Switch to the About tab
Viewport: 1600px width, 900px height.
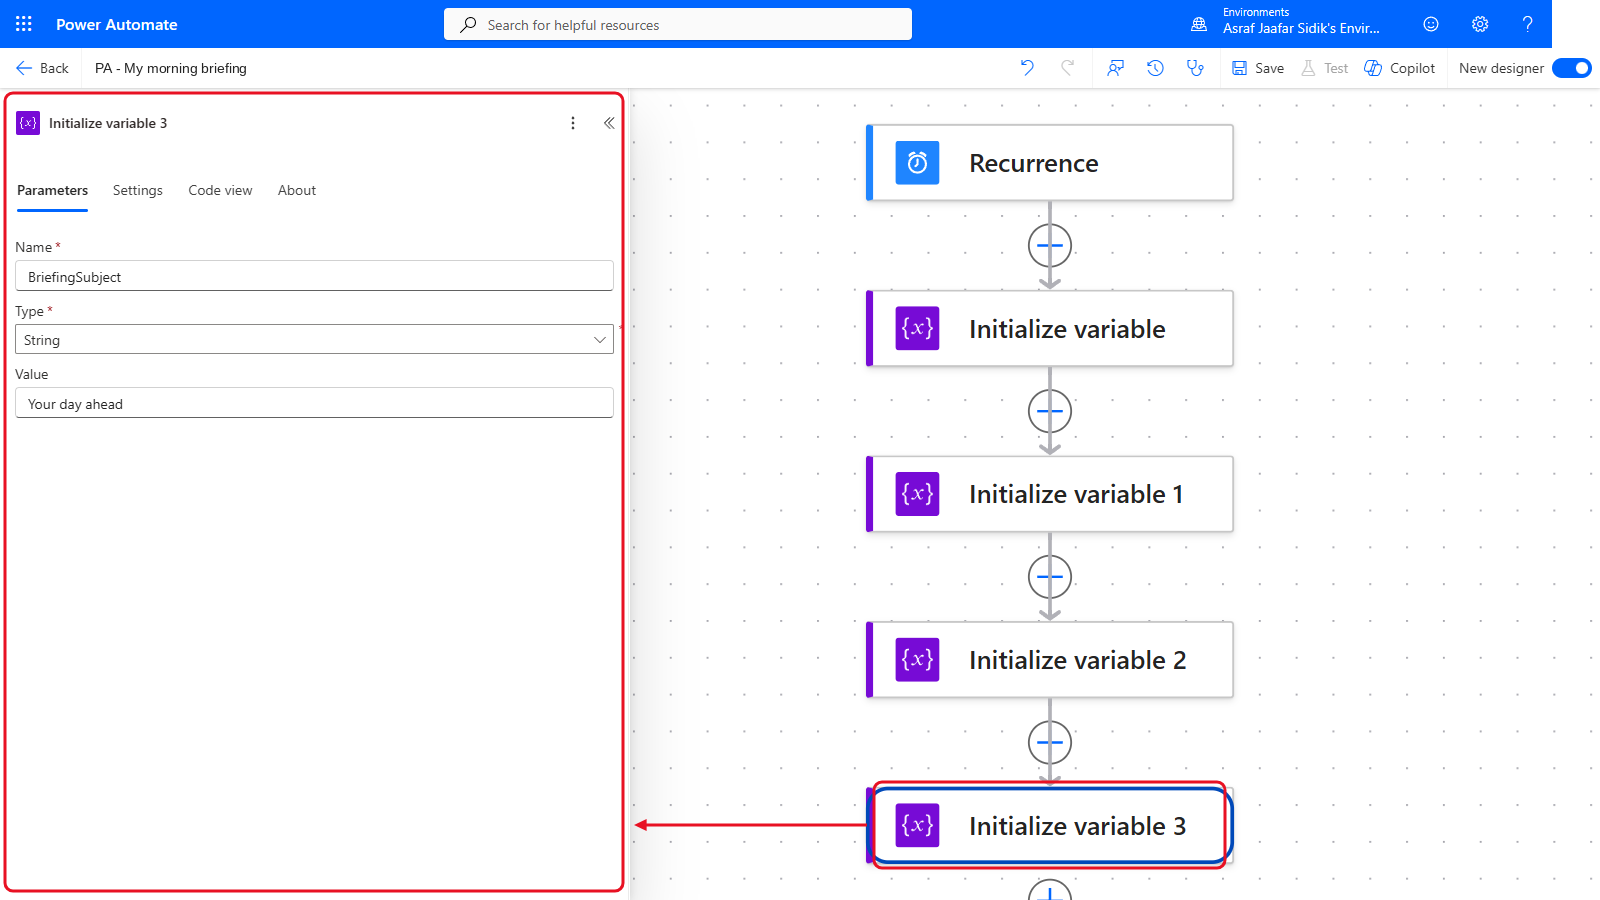tap(297, 190)
